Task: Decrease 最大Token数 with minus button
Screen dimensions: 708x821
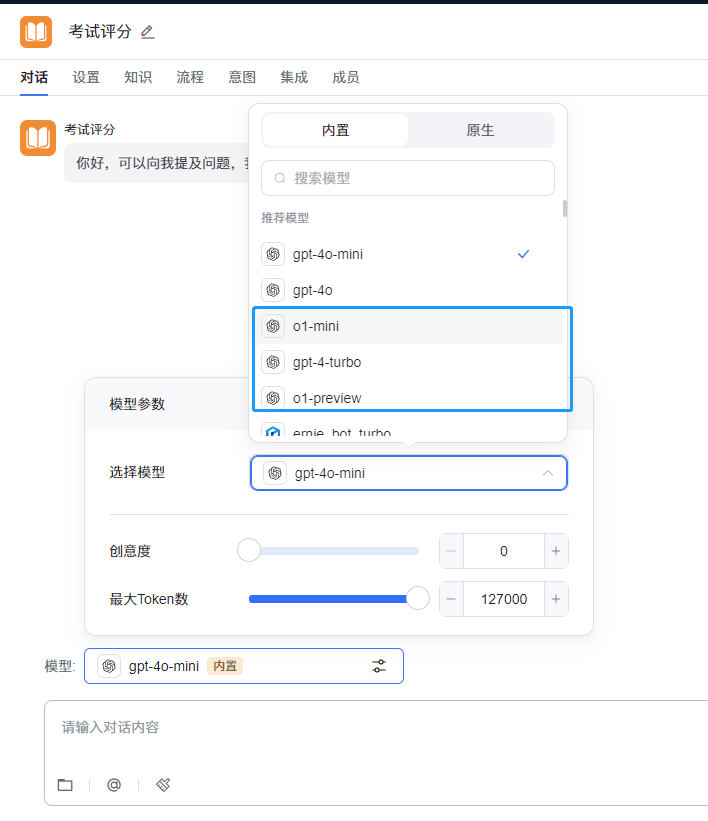Action: point(451,599)
